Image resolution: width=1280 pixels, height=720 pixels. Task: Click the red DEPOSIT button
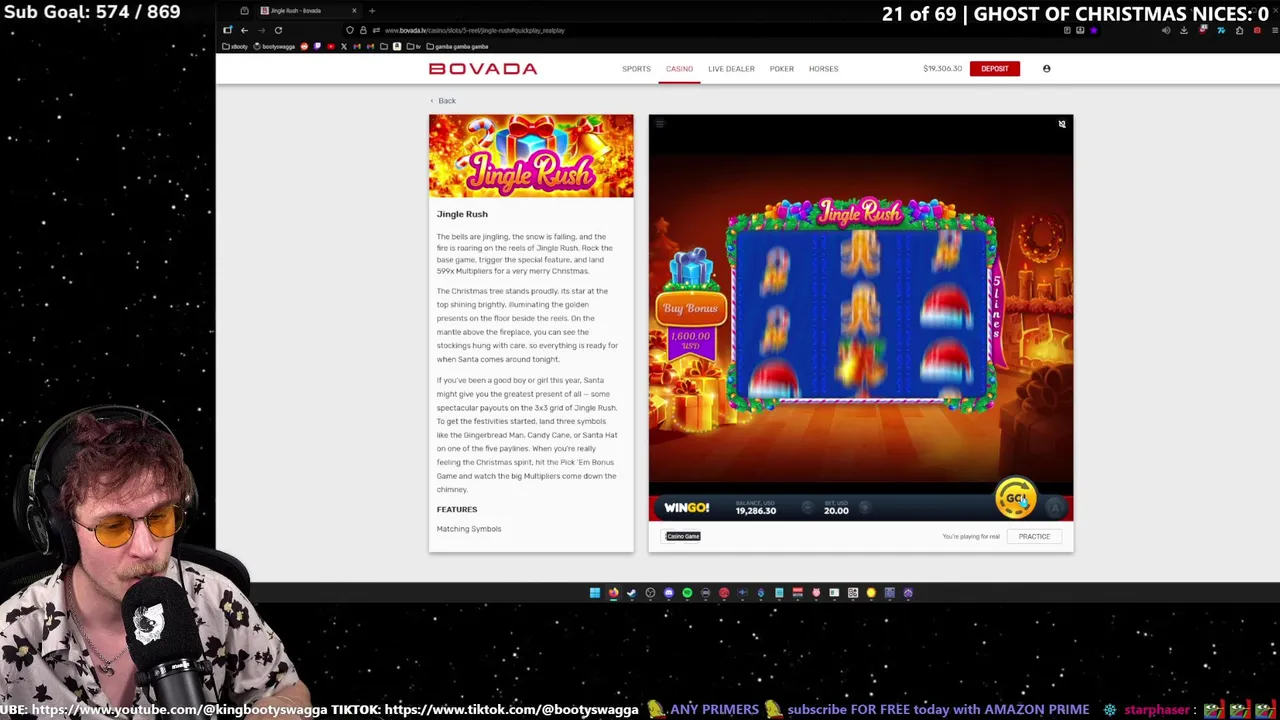(x=994, y=69)
